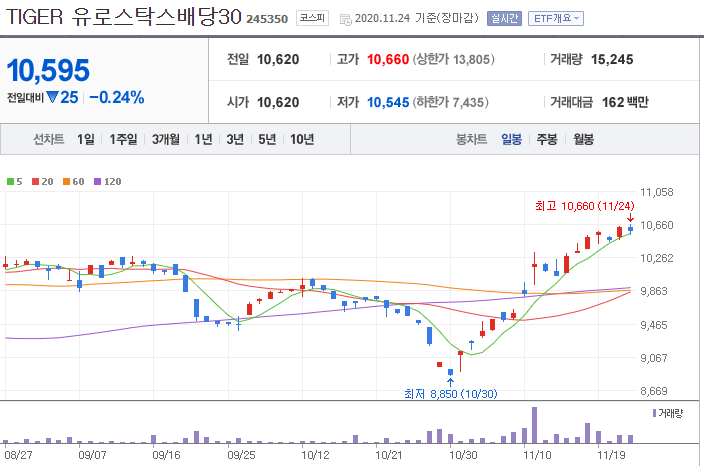Click the 거래대금 162 백만 value

pyautogui.click(x=625, y=102)
